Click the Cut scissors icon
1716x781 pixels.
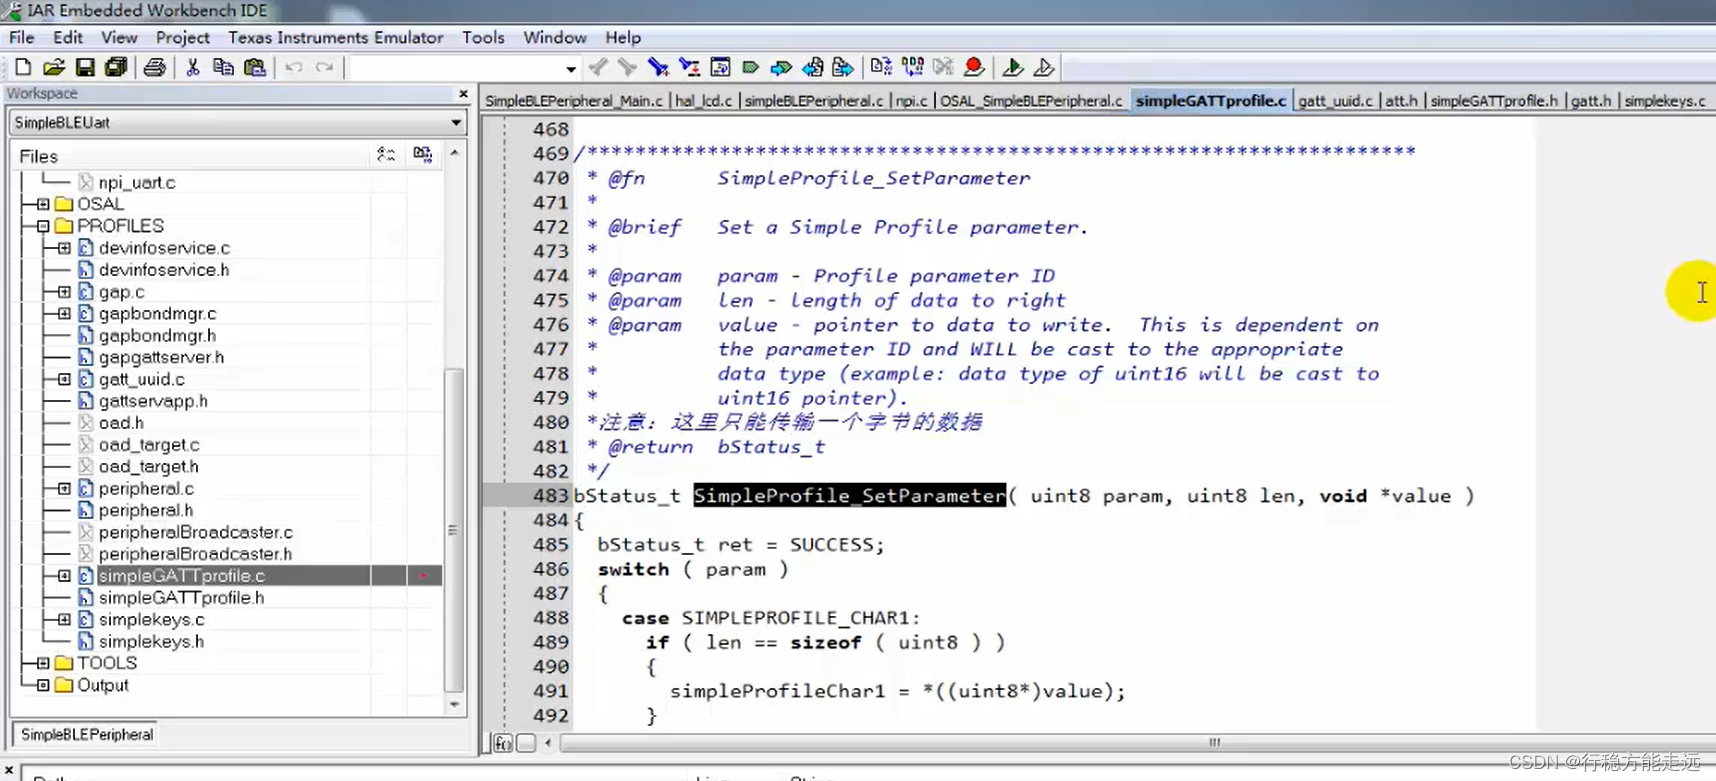[193, 67]
